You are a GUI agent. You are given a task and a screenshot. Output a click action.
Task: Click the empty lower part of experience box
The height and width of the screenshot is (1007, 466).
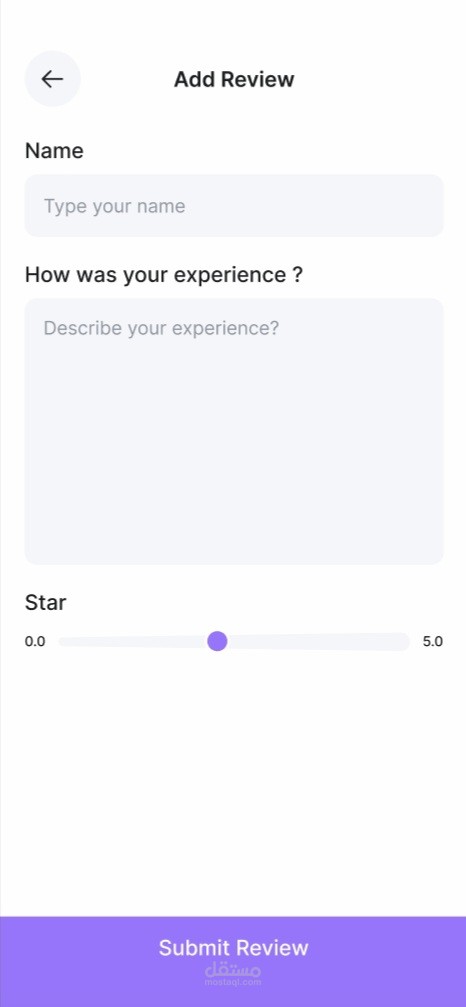(234, 488)
